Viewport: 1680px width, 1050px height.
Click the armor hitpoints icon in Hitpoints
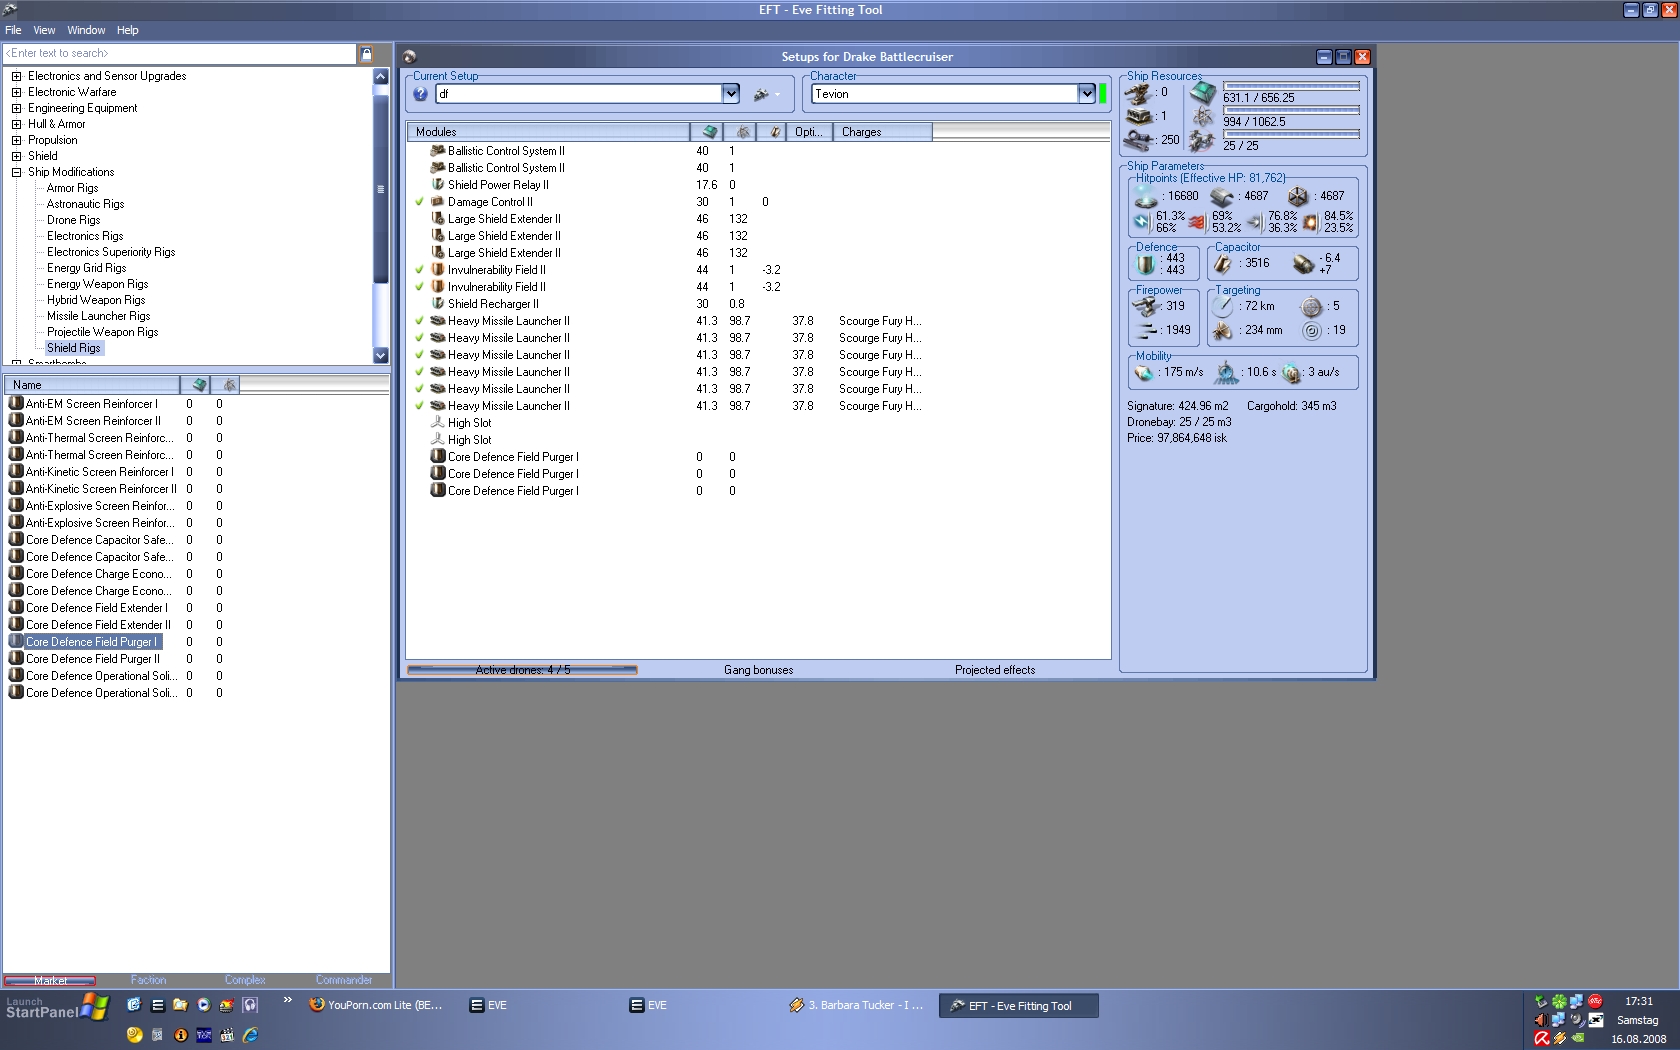click(1222, 197)
